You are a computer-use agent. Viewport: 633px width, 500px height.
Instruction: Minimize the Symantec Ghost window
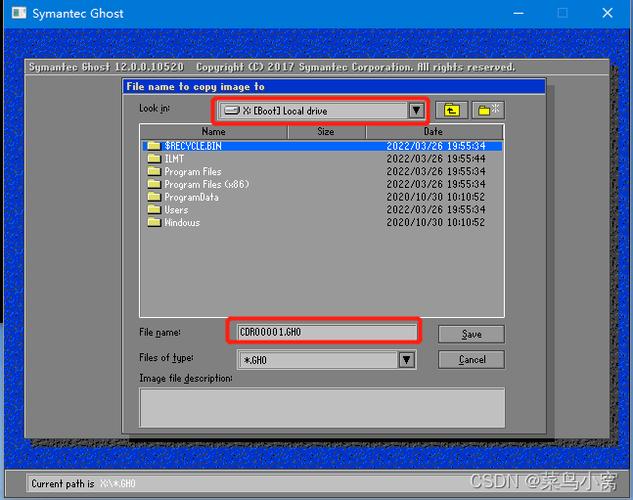click(x=518, y=13)
